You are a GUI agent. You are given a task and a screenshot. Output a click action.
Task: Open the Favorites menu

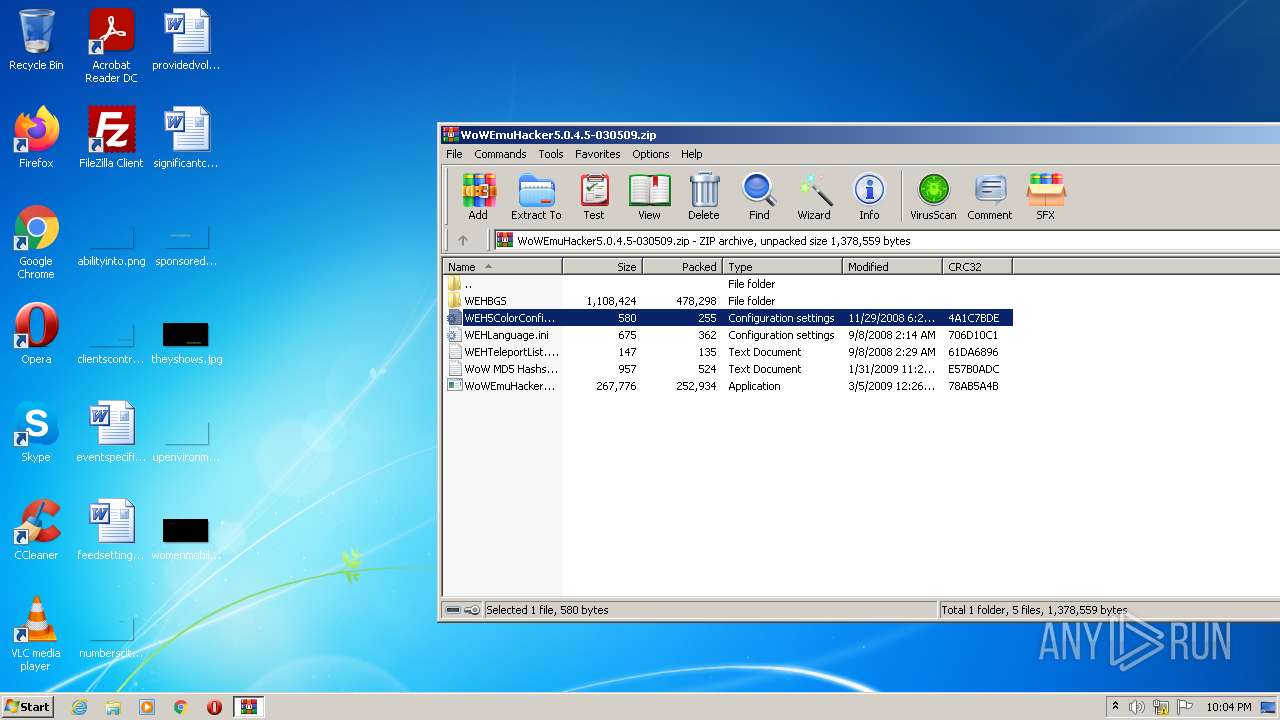[598, 154]
